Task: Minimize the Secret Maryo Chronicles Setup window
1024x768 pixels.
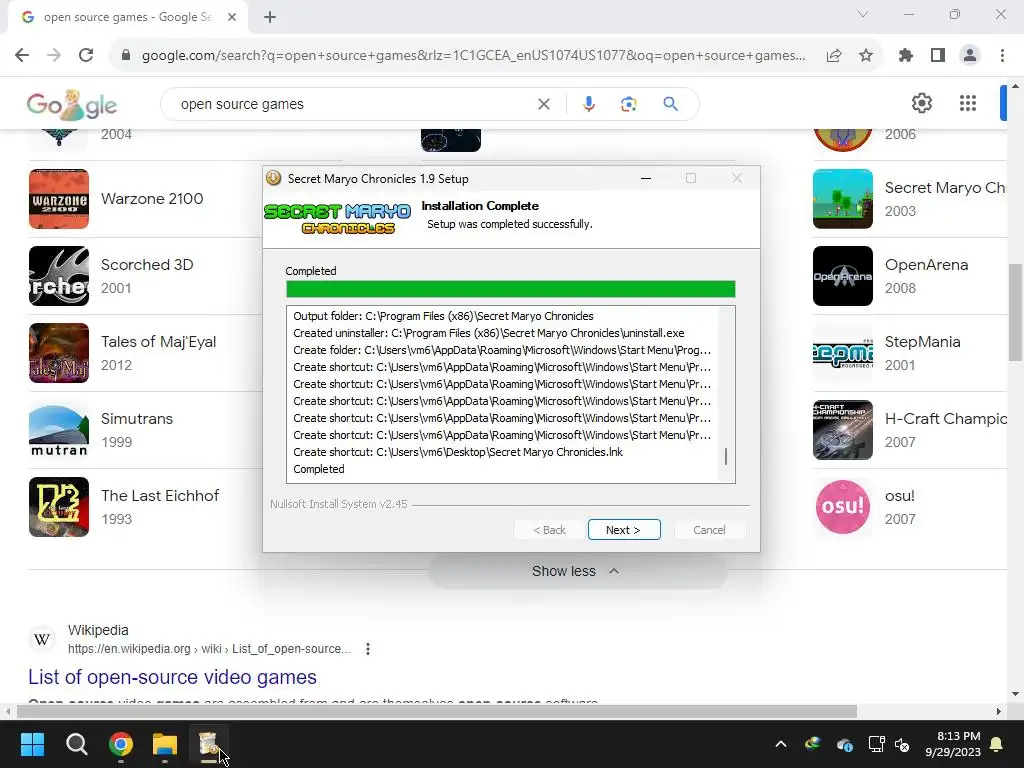Action: (x=646, y=178)
